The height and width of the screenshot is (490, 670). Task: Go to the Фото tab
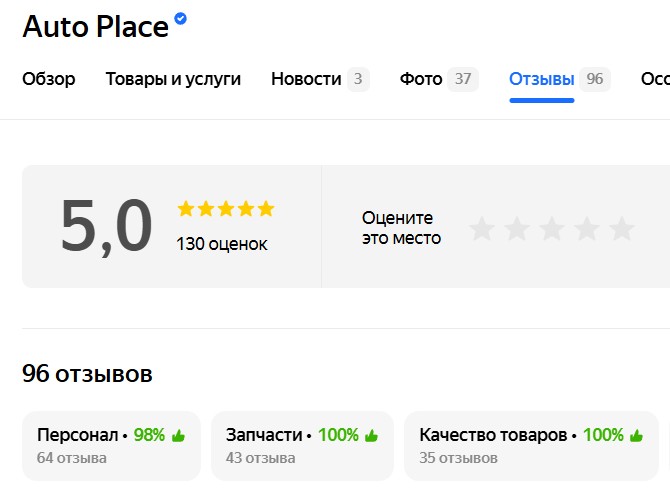421,79
